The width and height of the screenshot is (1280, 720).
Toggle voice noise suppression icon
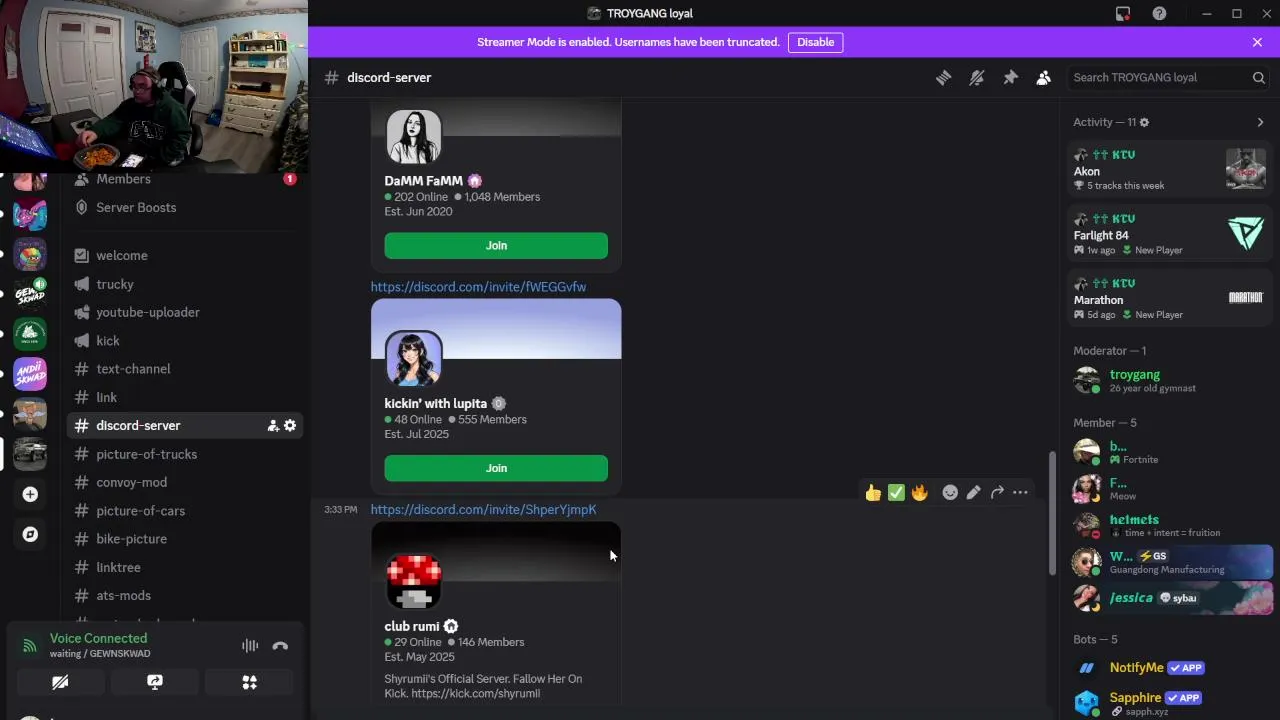coord(250,646)
